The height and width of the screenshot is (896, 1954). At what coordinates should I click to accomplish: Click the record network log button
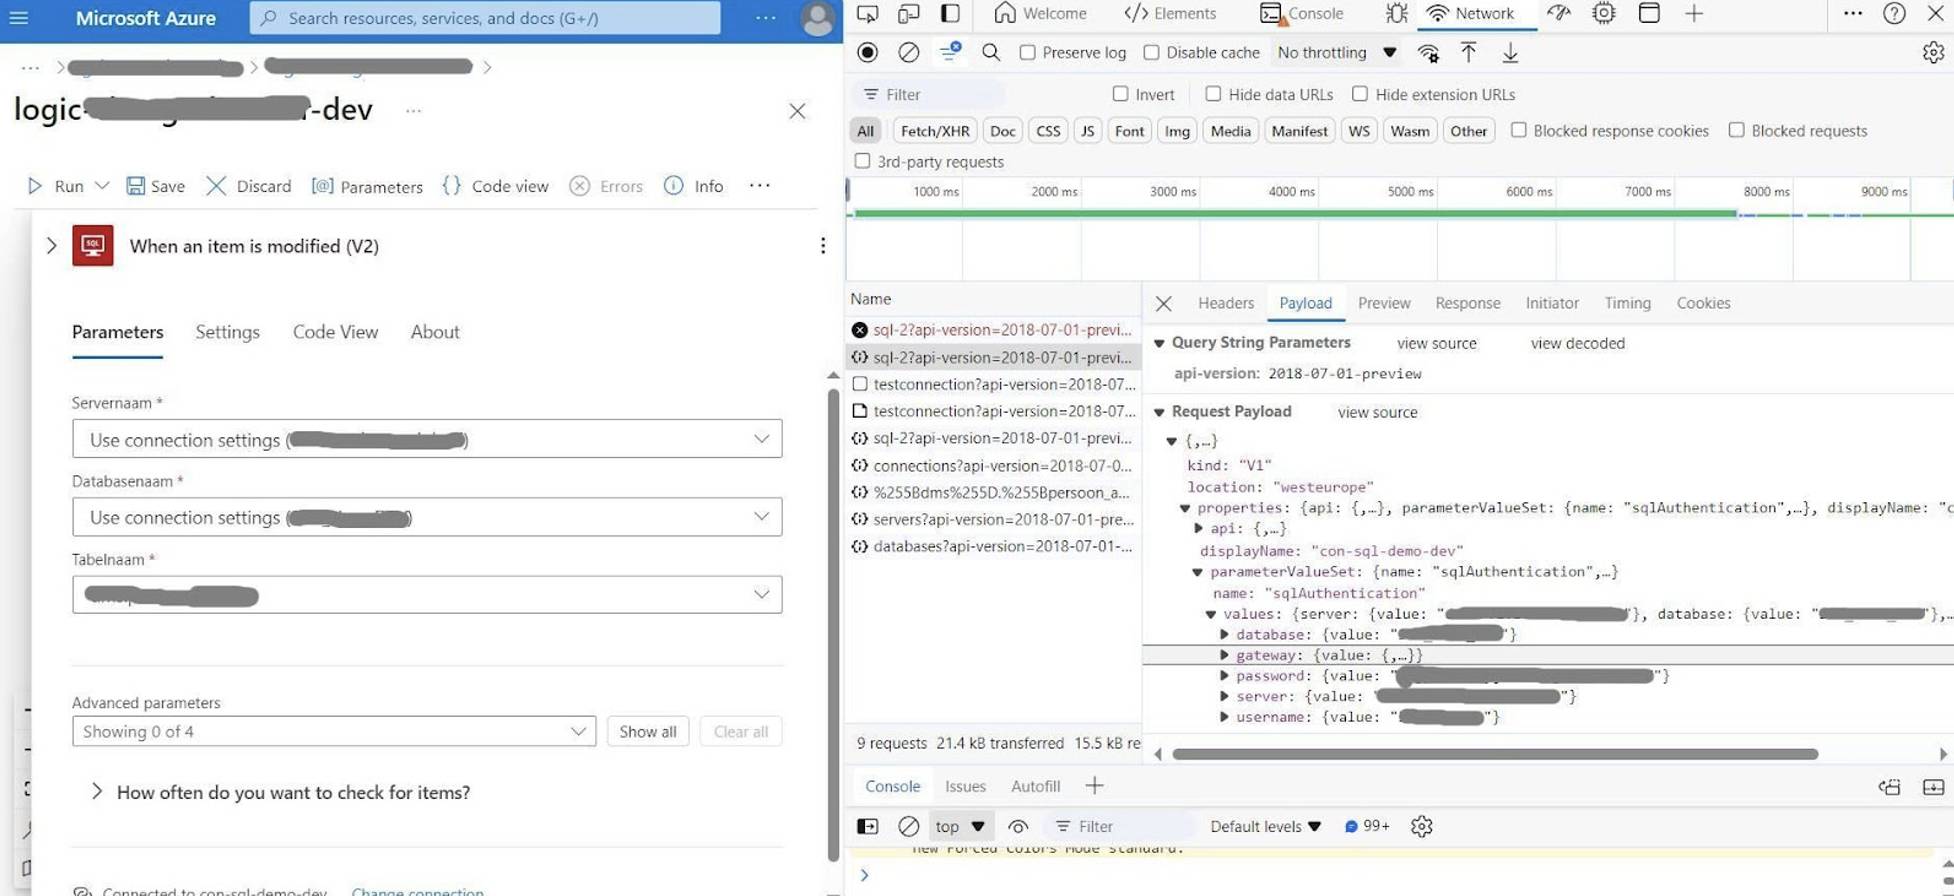(867, 52)
